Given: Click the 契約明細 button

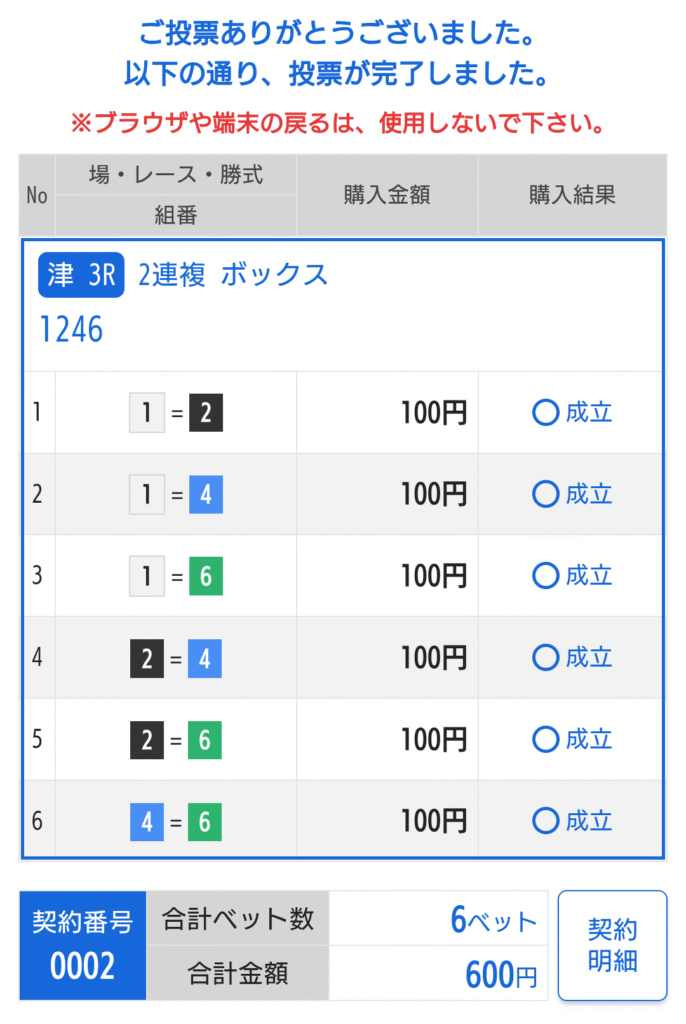Looking at the screenshot, I should pos(612,945).
